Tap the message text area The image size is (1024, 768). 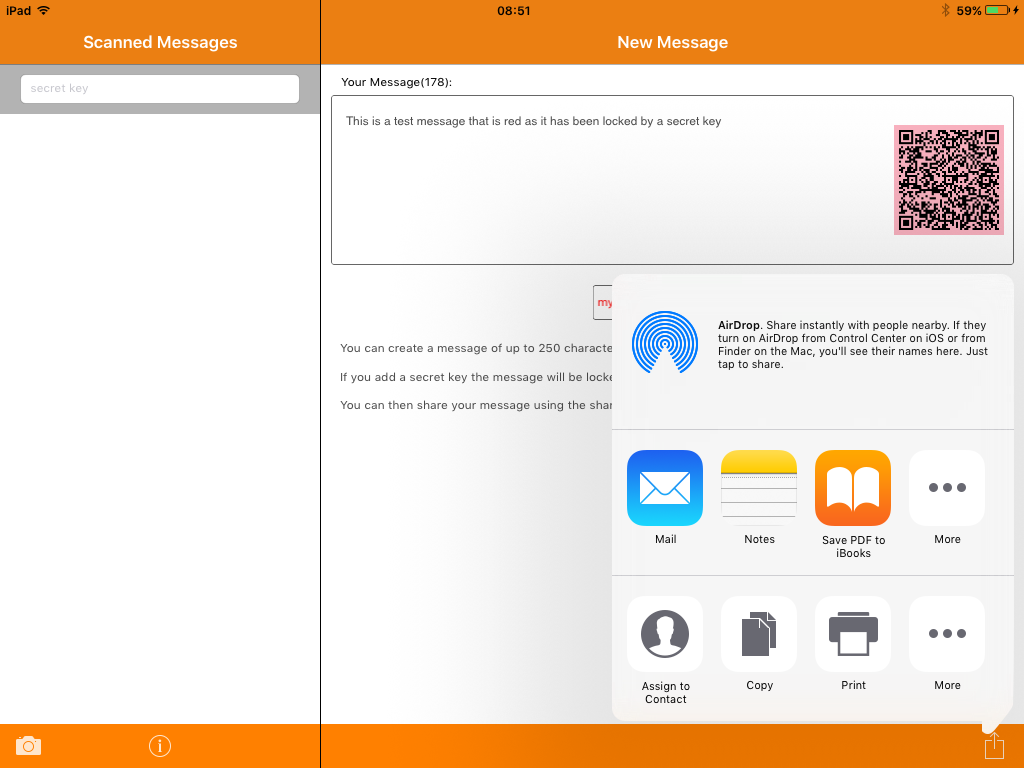[672, 180]
